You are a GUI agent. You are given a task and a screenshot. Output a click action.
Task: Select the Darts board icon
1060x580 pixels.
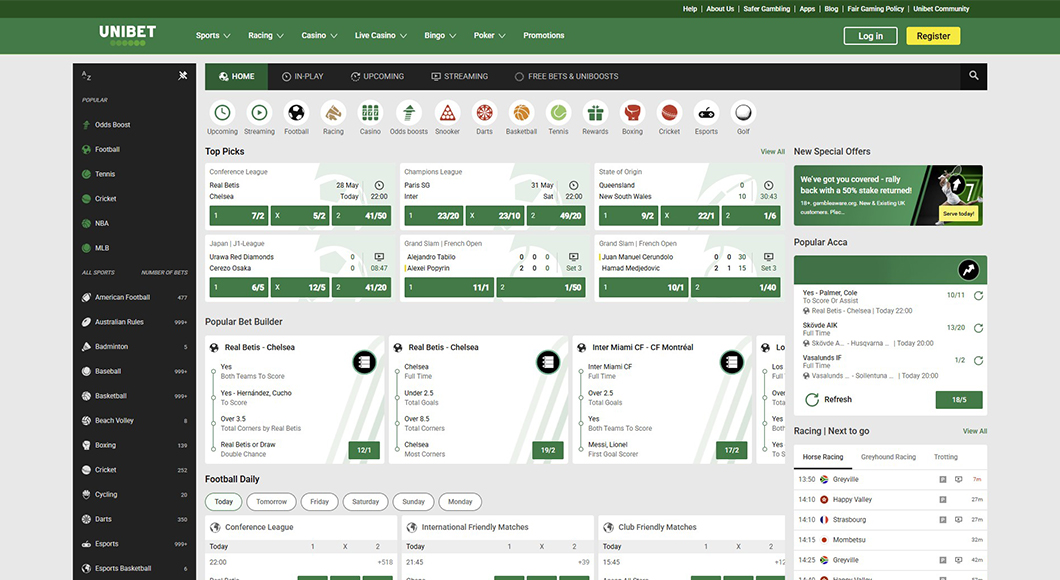(x=484, y=113)
